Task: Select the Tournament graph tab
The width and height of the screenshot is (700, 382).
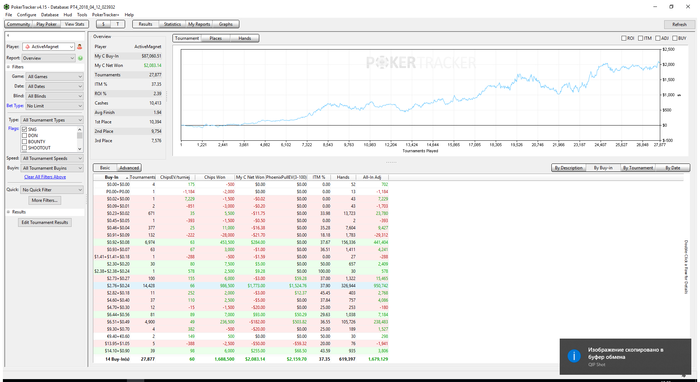Action: pyautogui.click(x=187, y=38)
